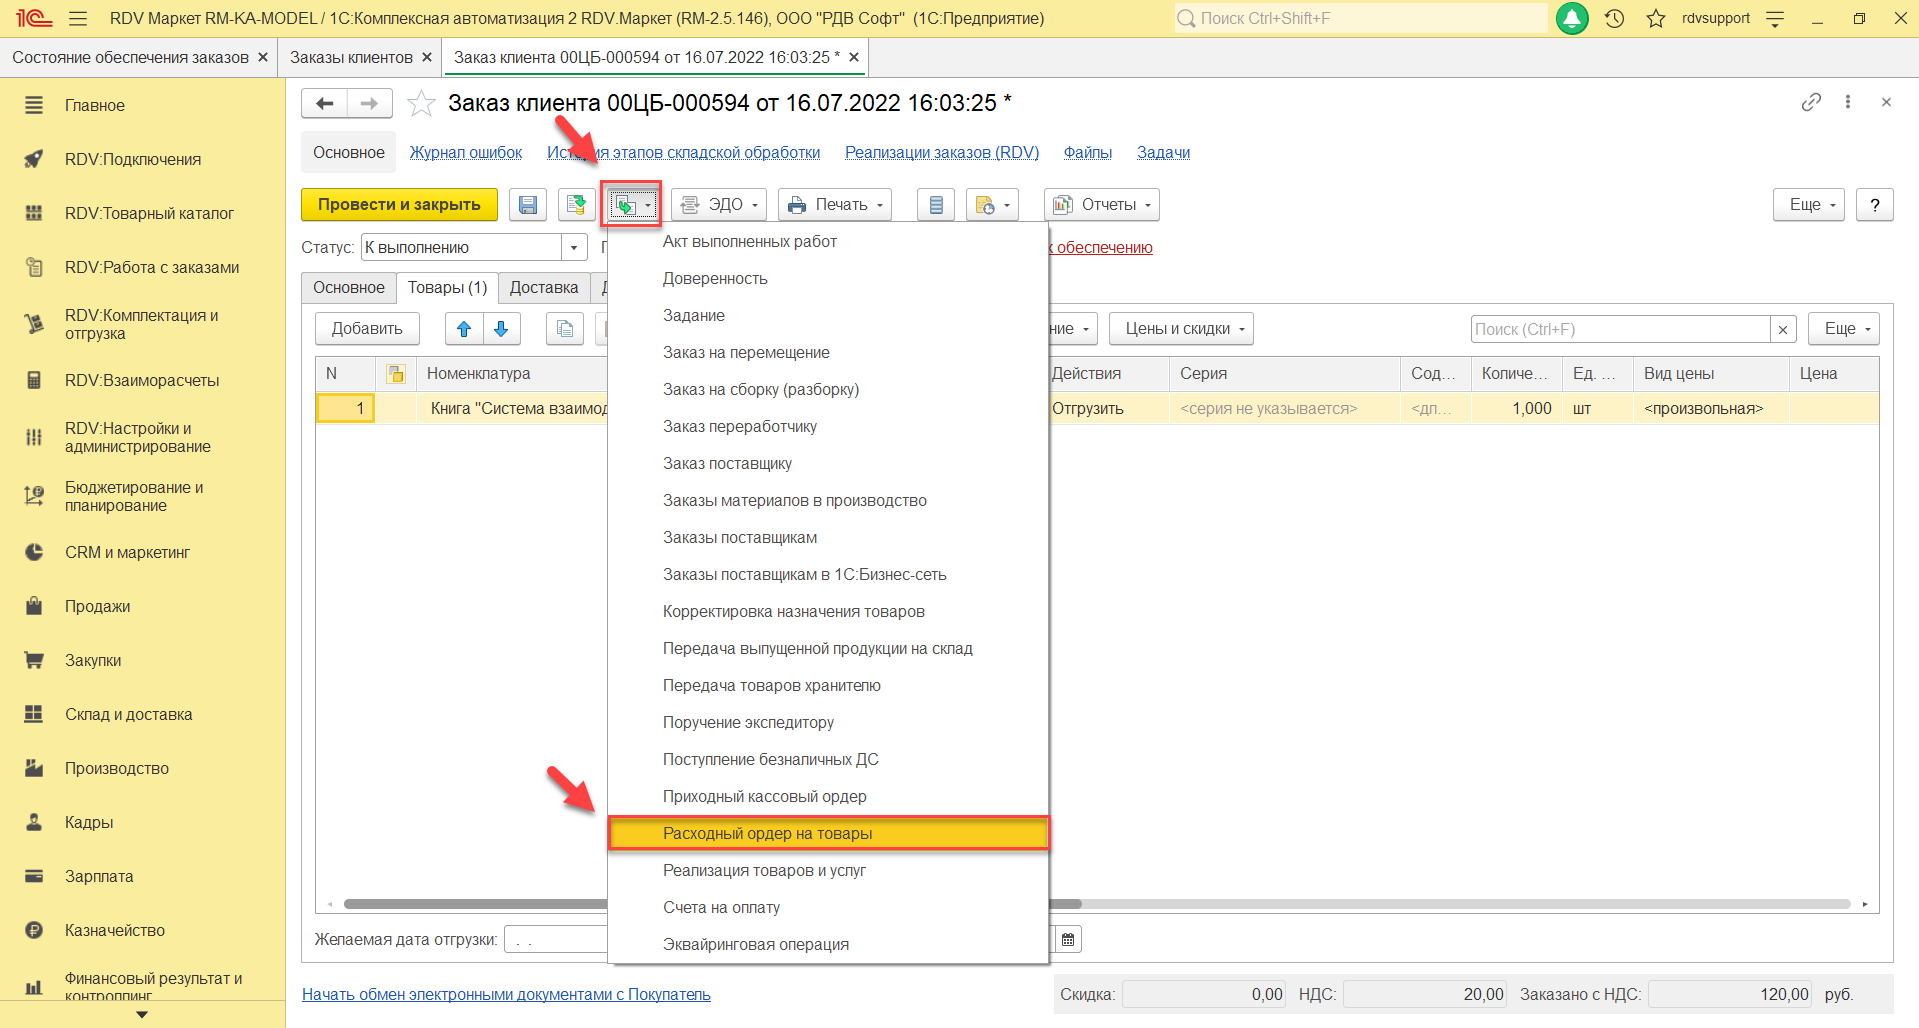Move the row down with the blue arrow
This screenshot has height=1028, width=1919.
coord(501,329)
